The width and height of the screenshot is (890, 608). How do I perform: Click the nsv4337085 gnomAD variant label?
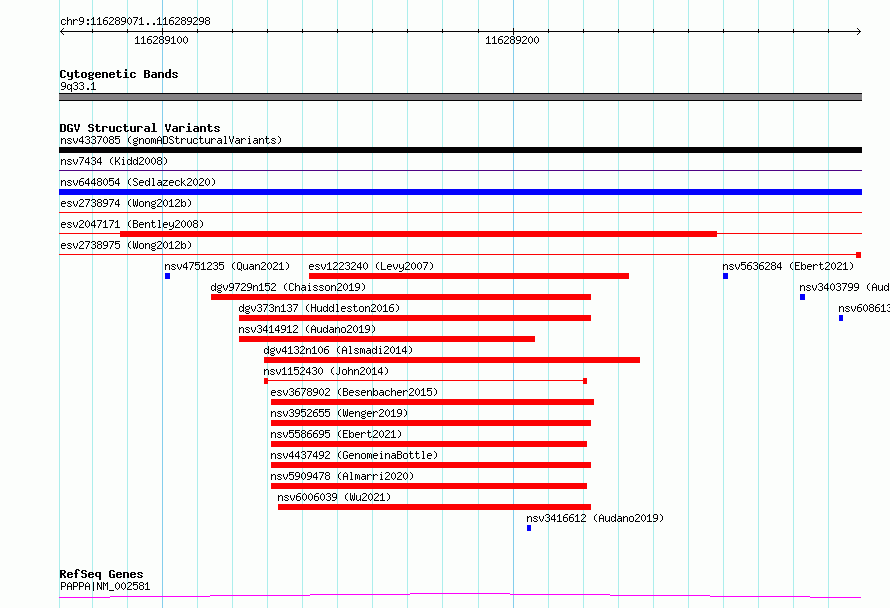[x=171, y=140]
